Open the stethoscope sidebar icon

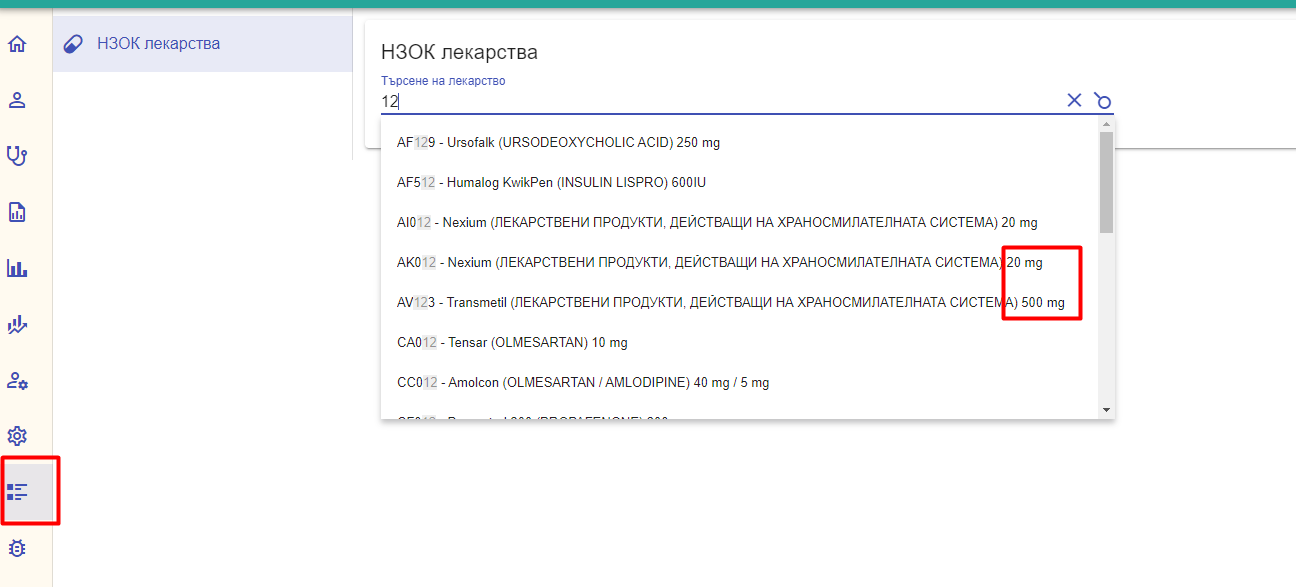point(17,156)
